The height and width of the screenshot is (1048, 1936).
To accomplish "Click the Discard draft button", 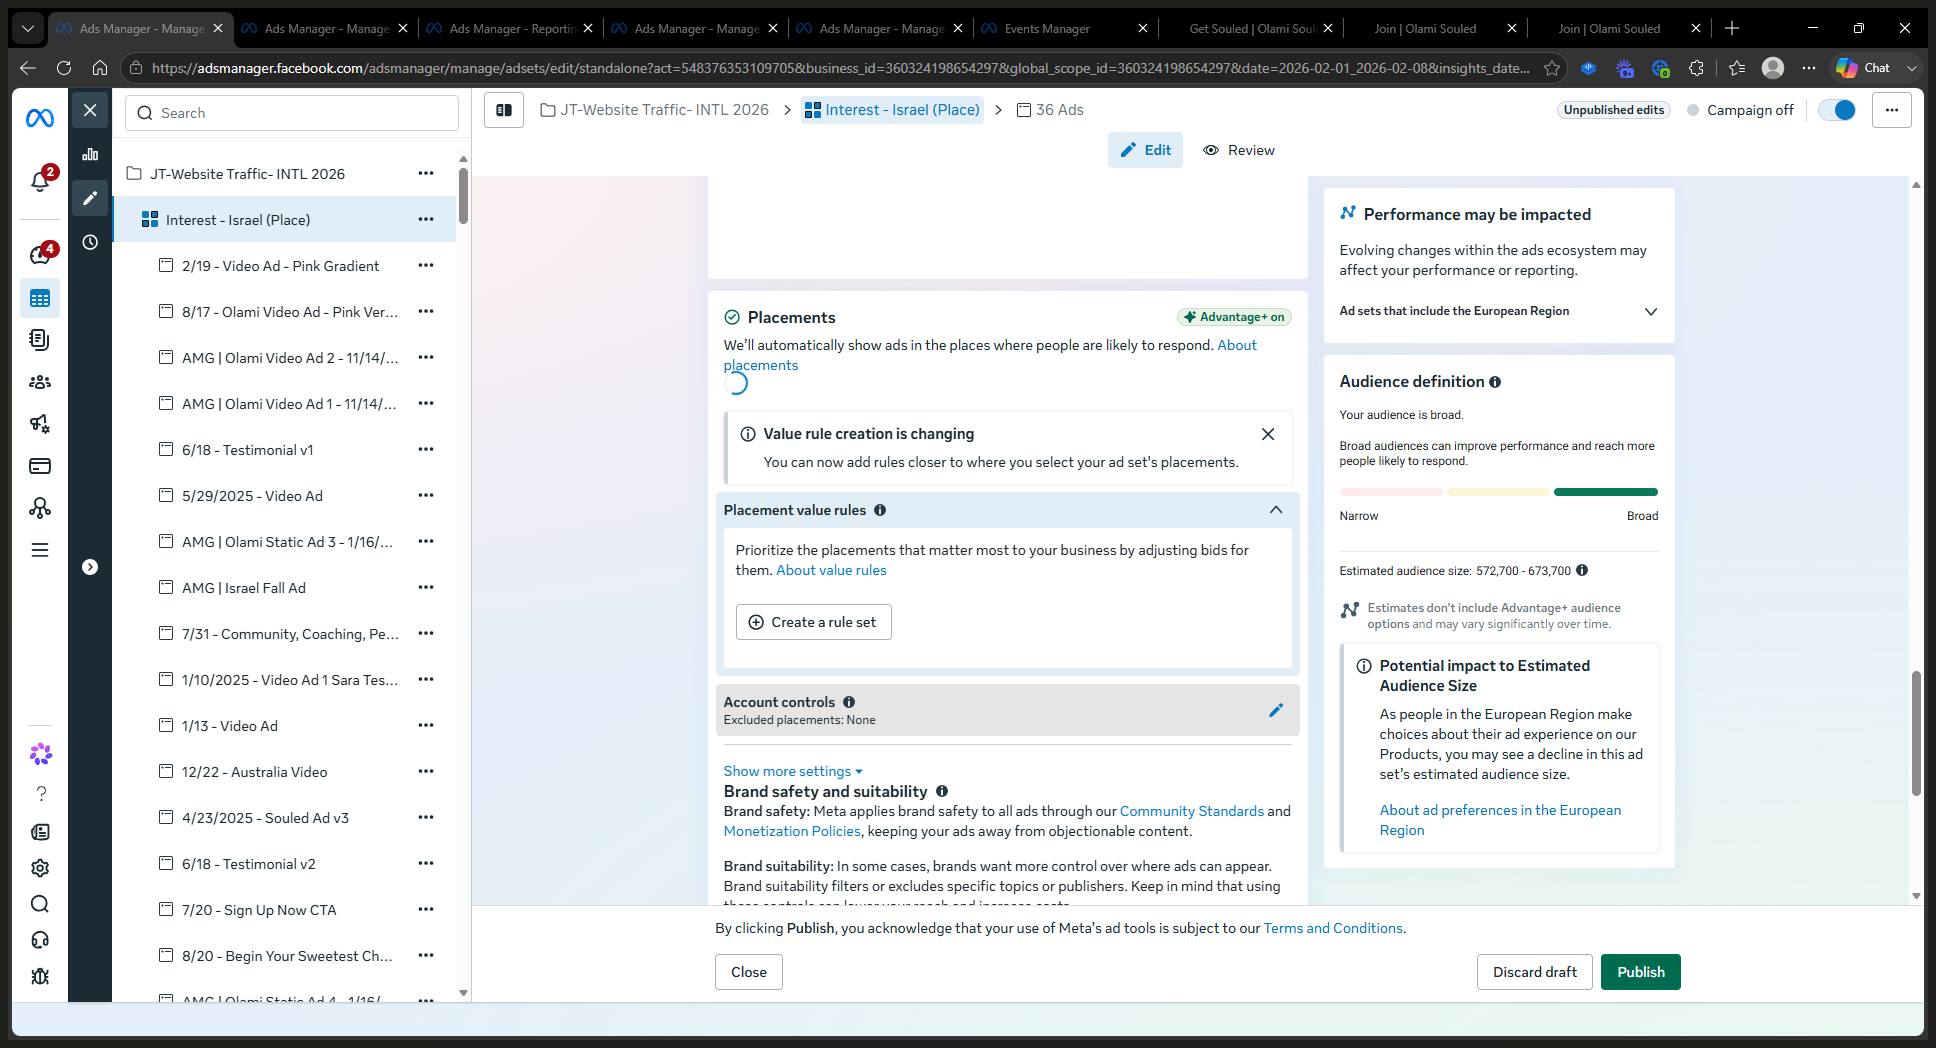I will 1535,972.
